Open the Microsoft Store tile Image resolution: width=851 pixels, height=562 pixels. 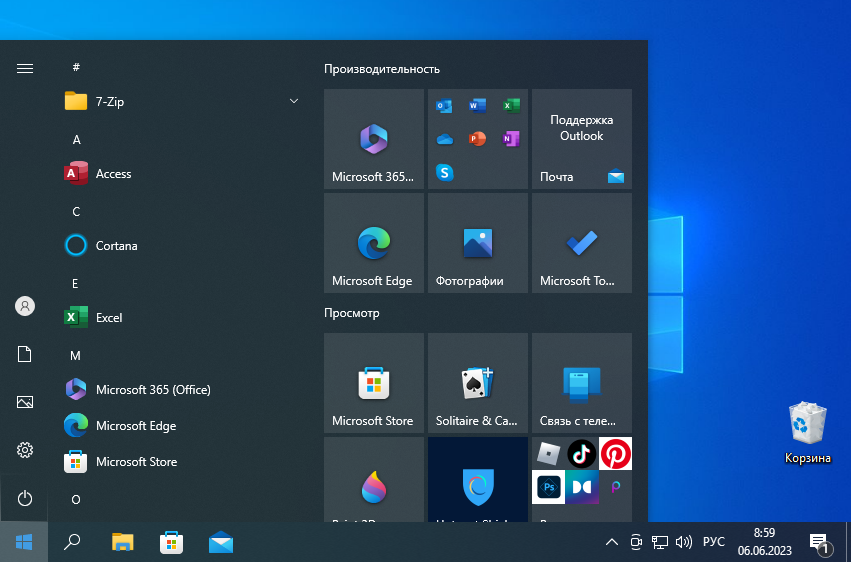374,383
